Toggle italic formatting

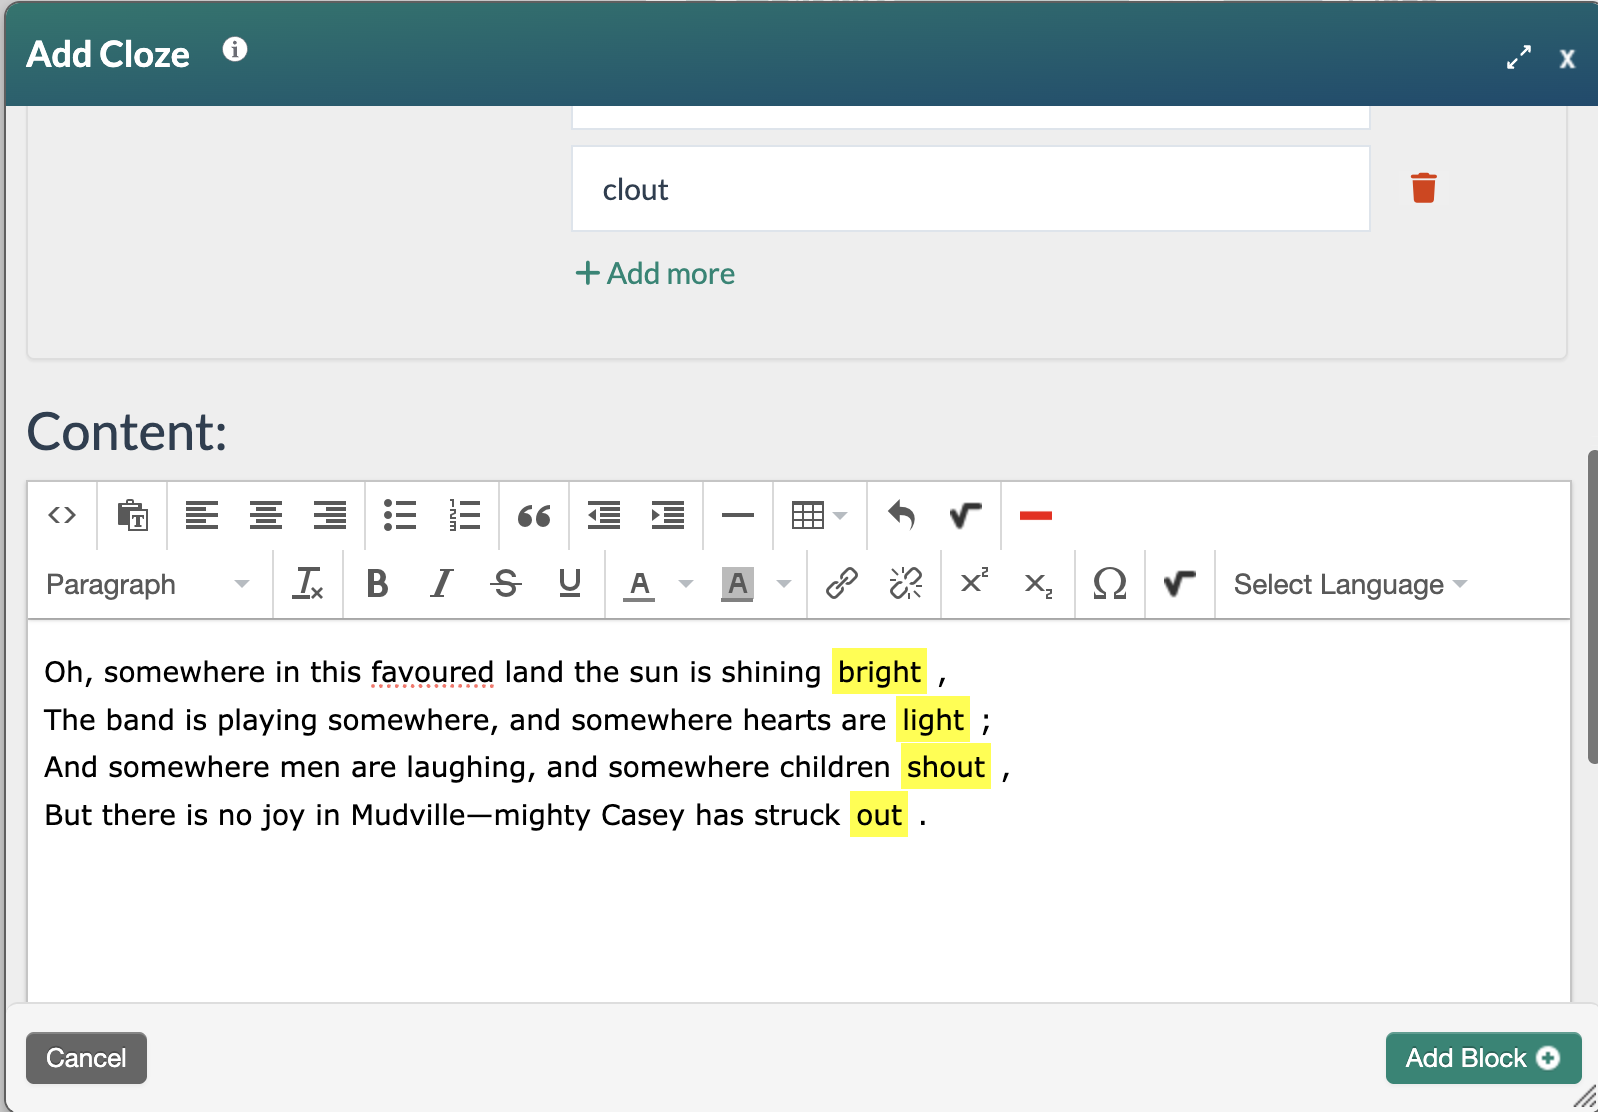[441, 583]
